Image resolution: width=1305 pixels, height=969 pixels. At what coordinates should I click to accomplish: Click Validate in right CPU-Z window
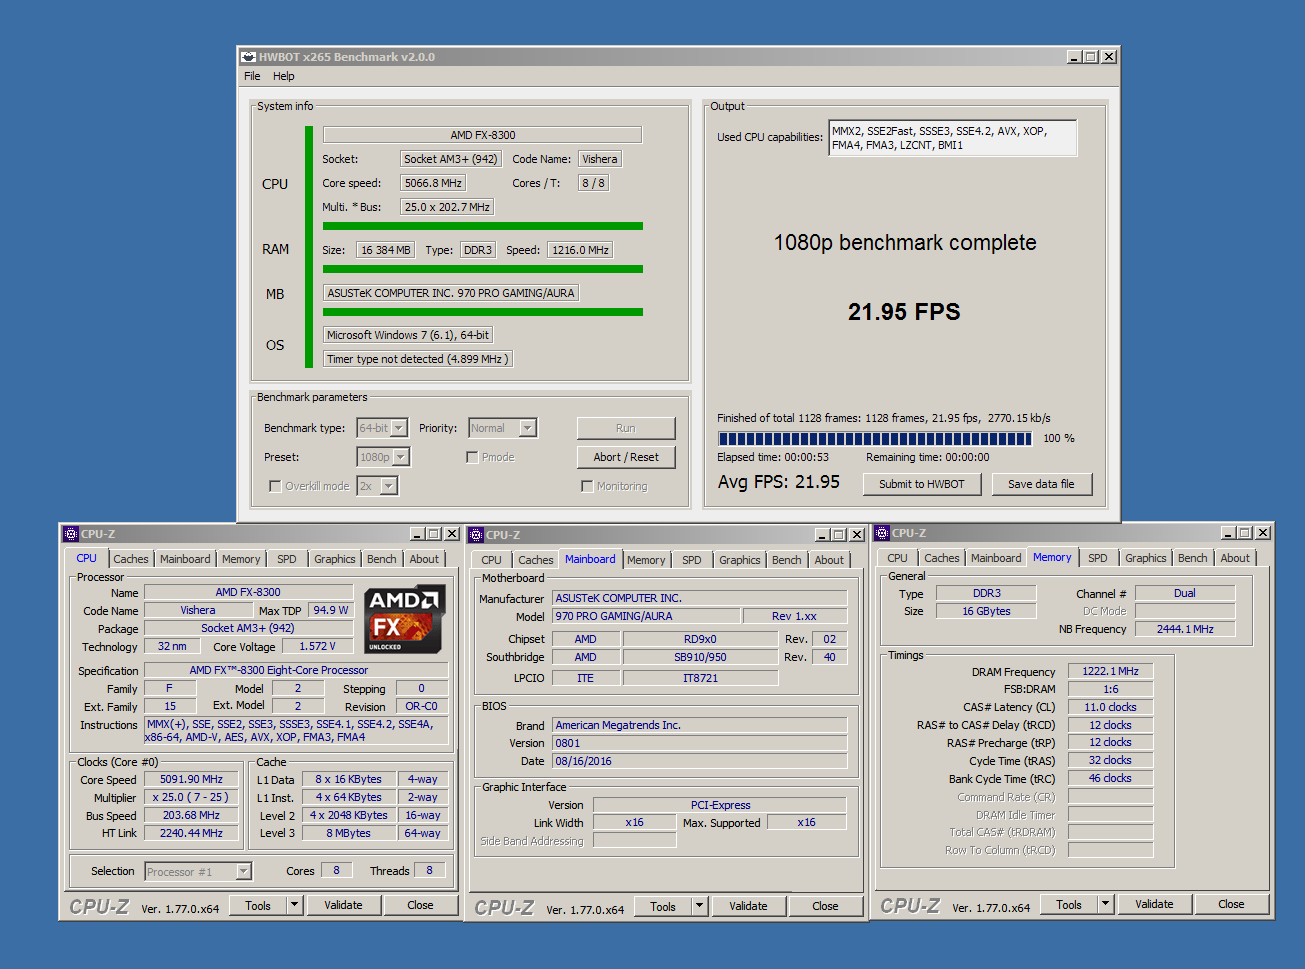pyautogui.click(x=1154, y=904)
